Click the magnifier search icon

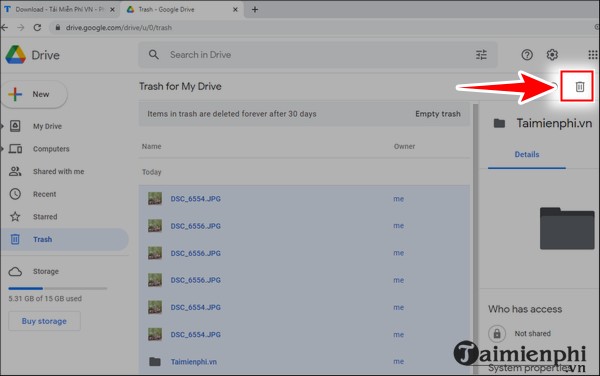(x=154, y=55)
